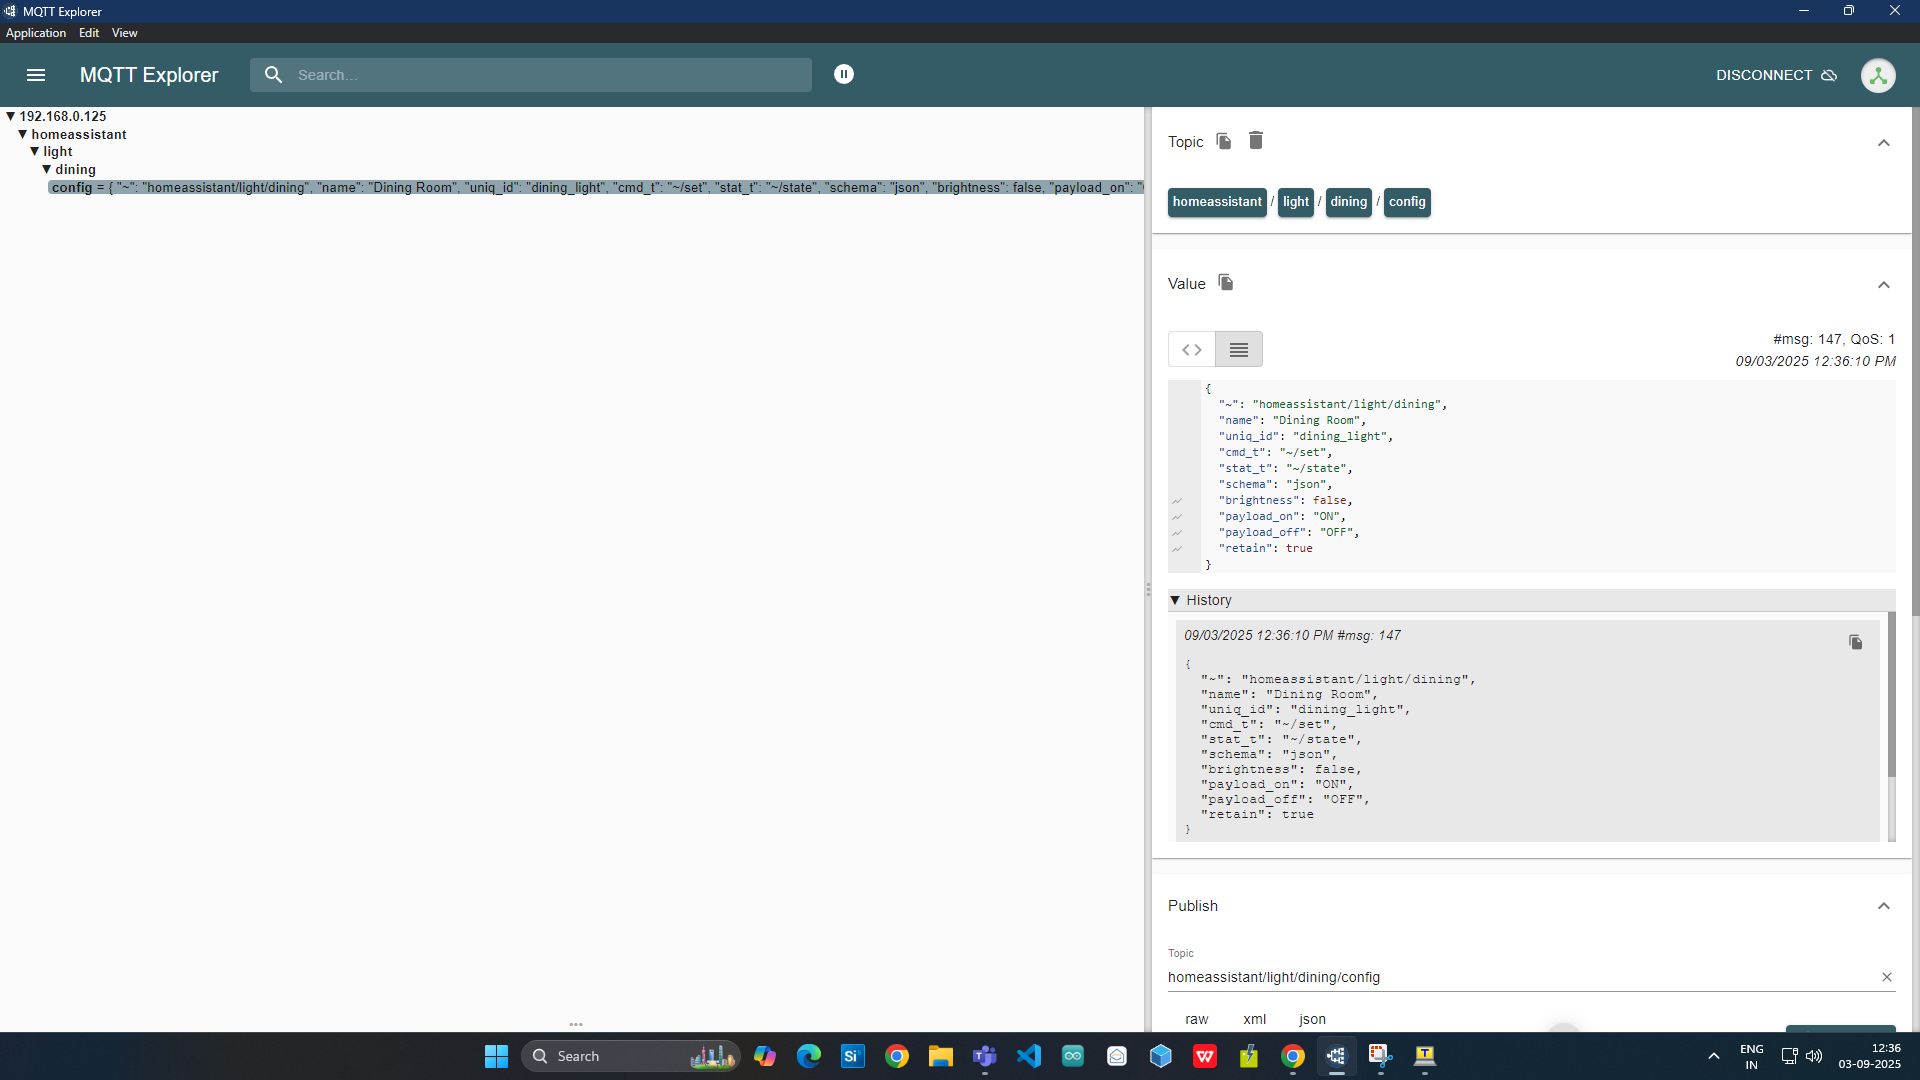Collapse the Value section

pyautogui.click(x=1884, y=285)
